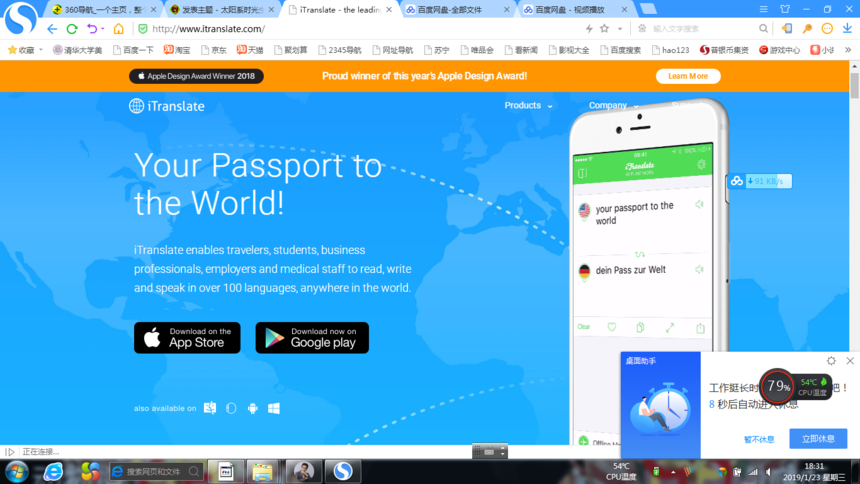The image size is (860, 484).
Task: Click the speaker icon beside dein Pass zur Welt
Action: pyautogui.click(x=699, y=269)
